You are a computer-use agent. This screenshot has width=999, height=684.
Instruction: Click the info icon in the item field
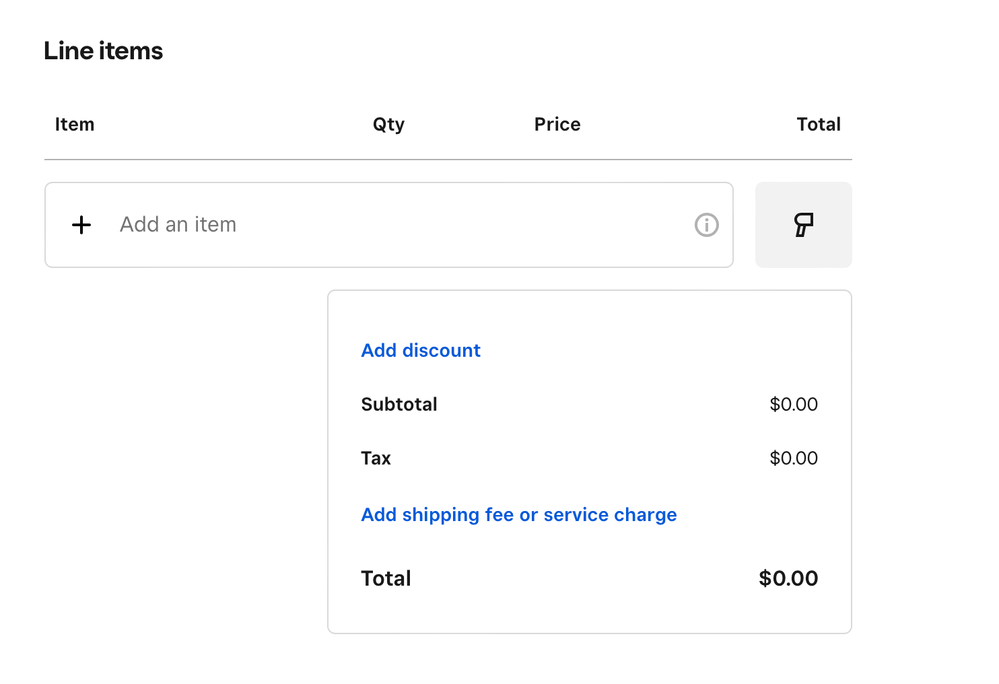(706, 225)
